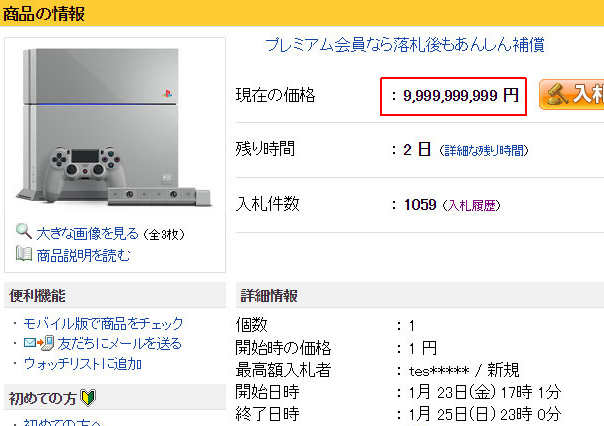Open 入札履歴 bid history link
This screenshot has width=604, height=426.
coord(472,205)
